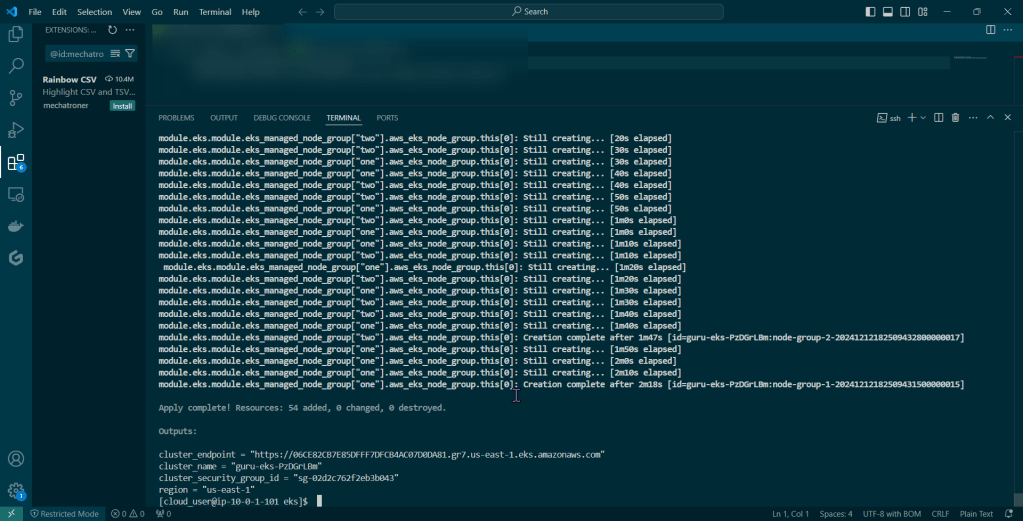Toggle the secondary sidebar visibility
Screen dimensions: 1023x521
(x=906, y=12)
